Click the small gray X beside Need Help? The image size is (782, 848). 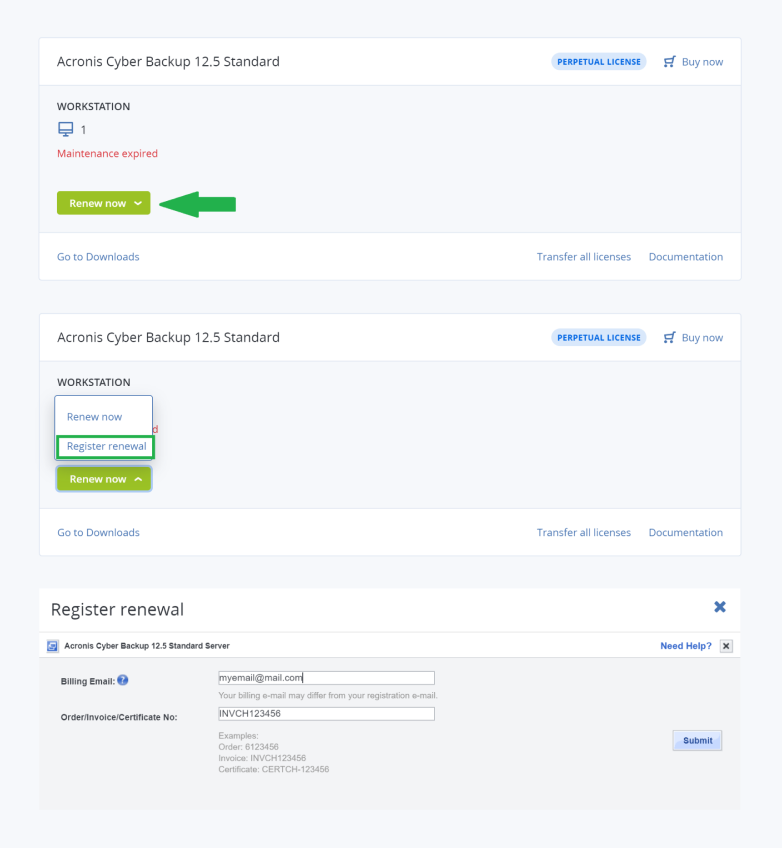point(726,646)
